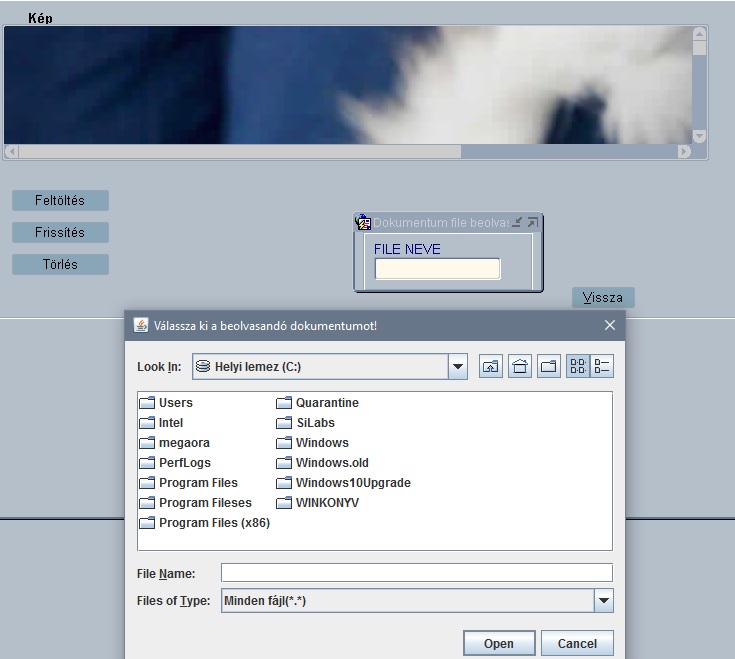Click the Java icon in dialog title
This screenshot has width=735, height=659.
coord(141,325)
